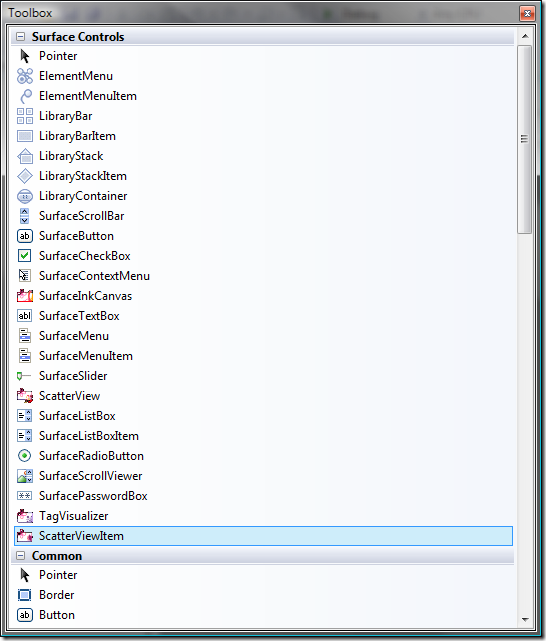Screen dimensions: 546x641
Task: Click the scrollbar thumb in Toolbox
Action: [x=524, y=139]
